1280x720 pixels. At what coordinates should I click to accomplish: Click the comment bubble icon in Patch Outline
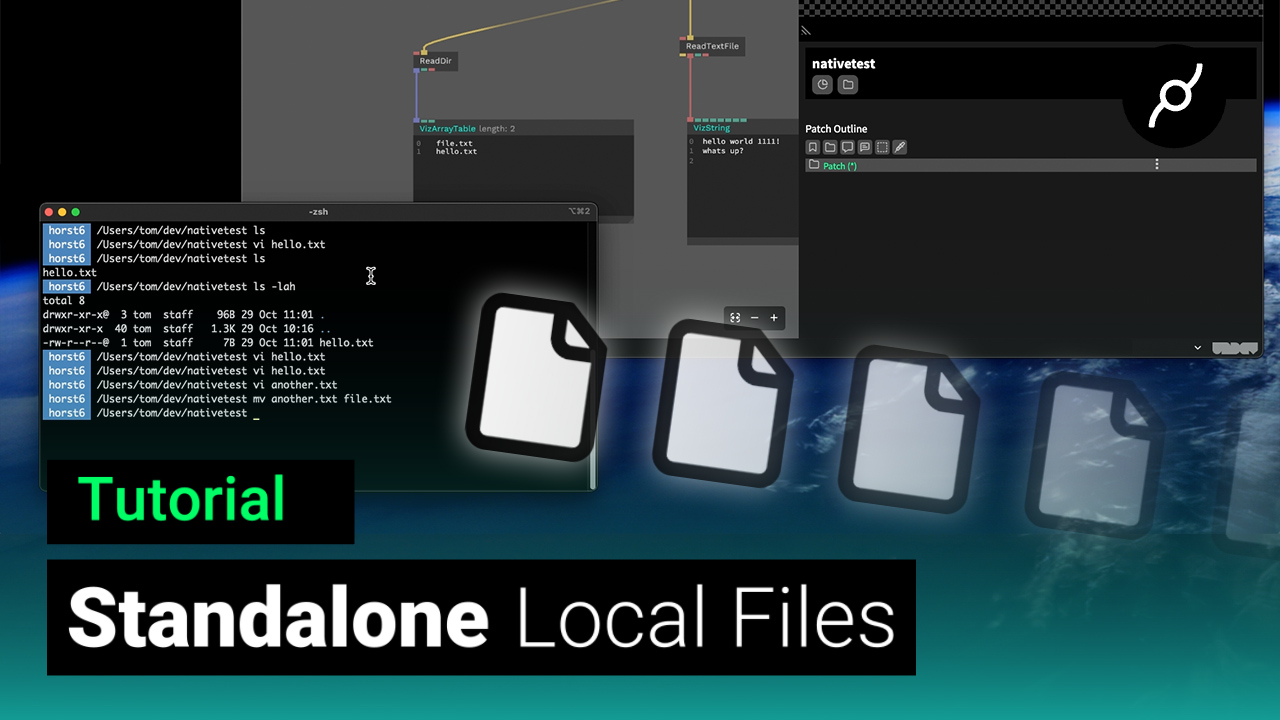coord(847,147)
